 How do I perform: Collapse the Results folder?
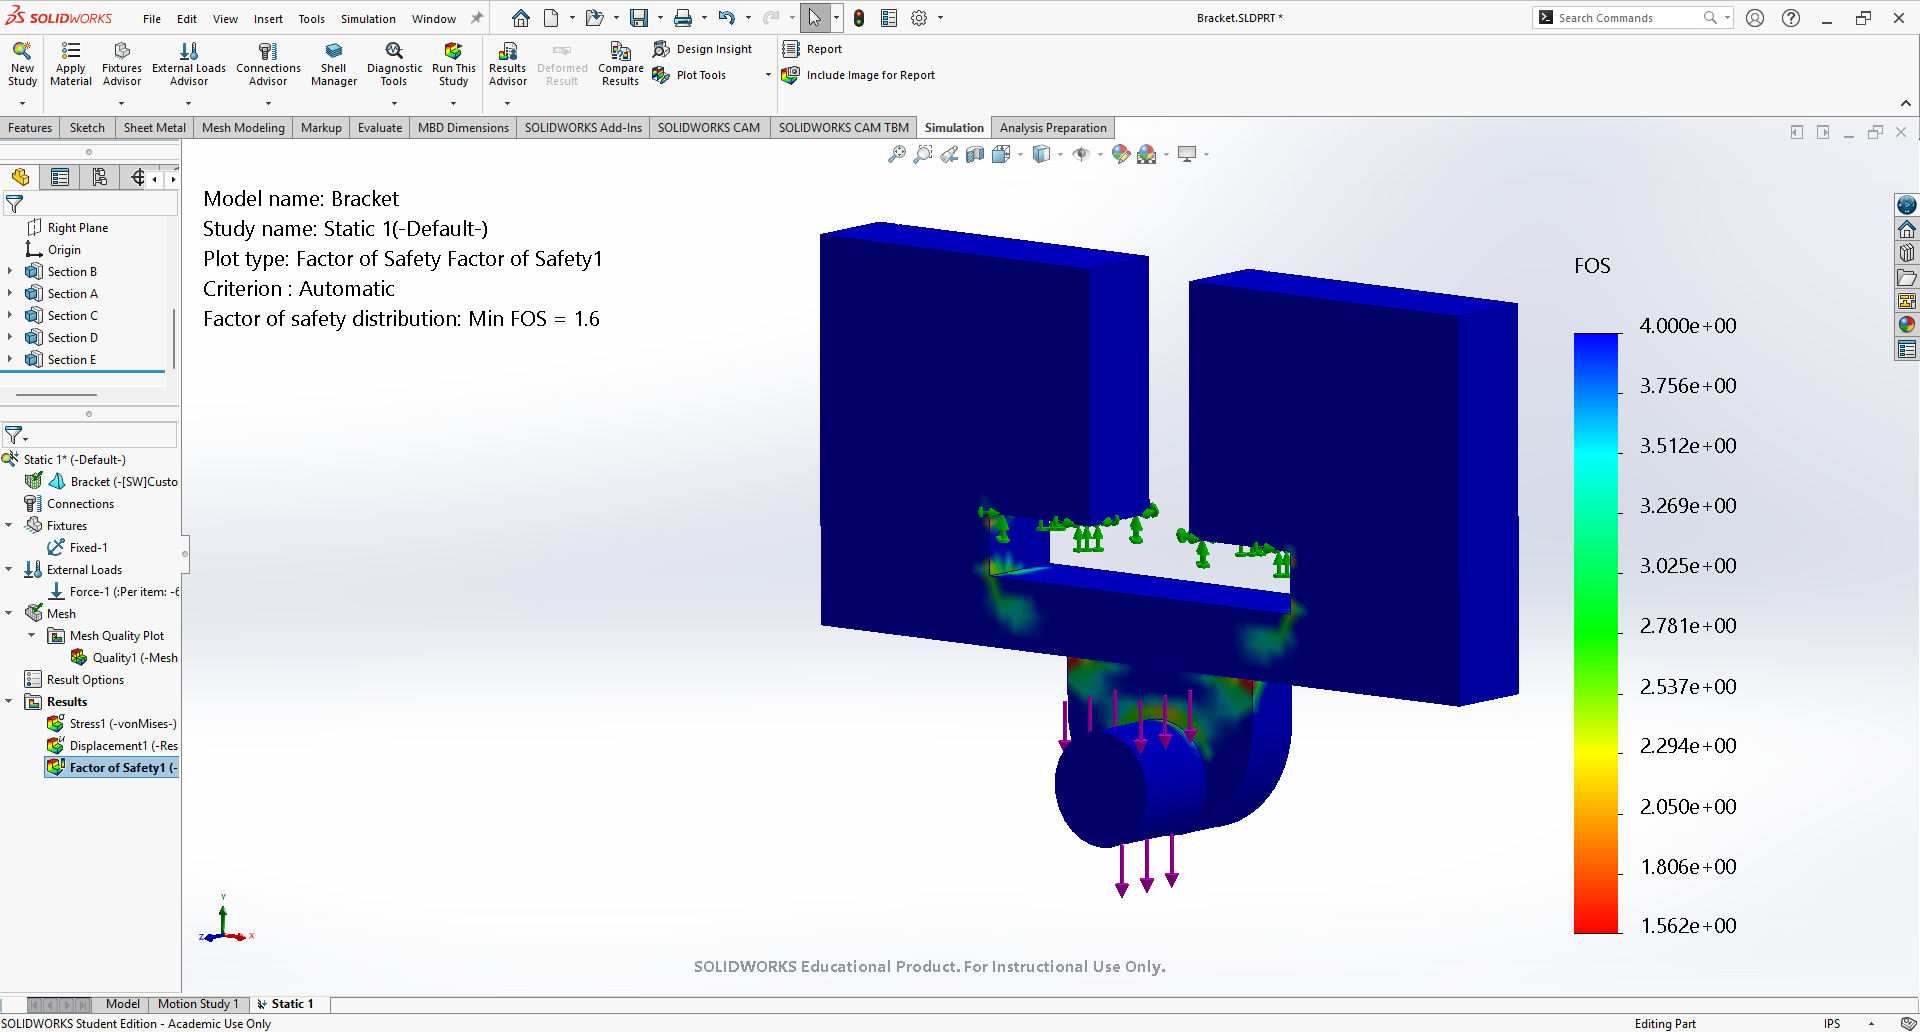10,701
